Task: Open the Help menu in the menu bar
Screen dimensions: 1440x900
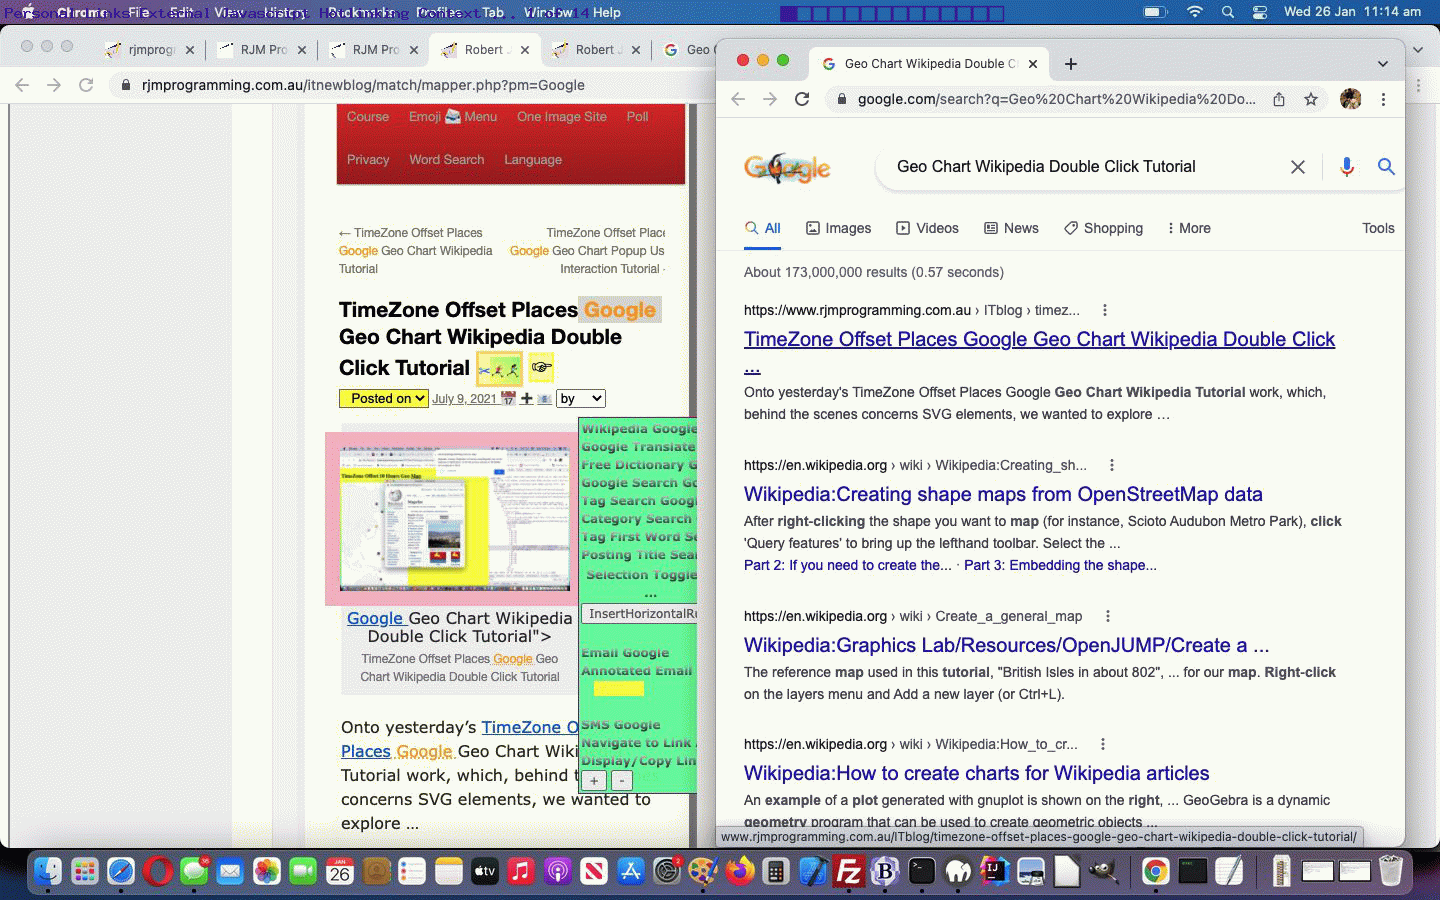Action: tap(606, 12)
